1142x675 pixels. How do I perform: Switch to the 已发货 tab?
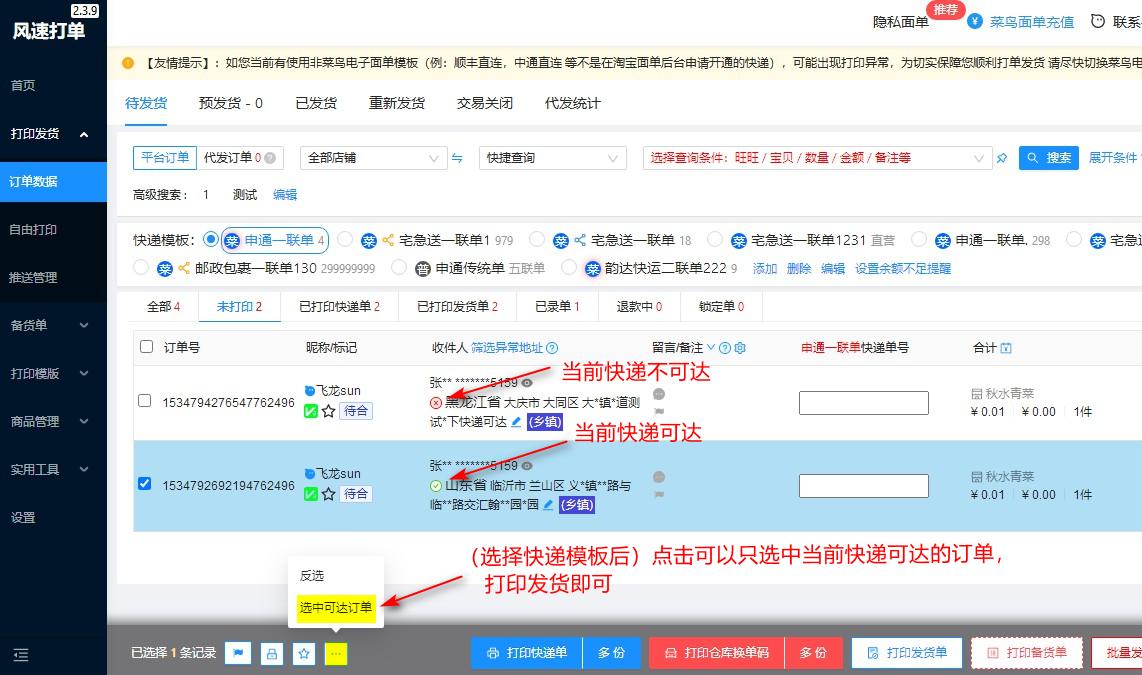click(317, 102)
